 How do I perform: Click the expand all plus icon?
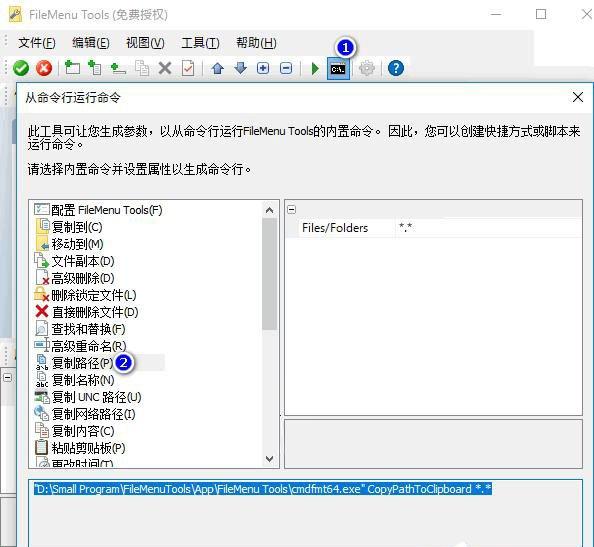coord(263,69)
